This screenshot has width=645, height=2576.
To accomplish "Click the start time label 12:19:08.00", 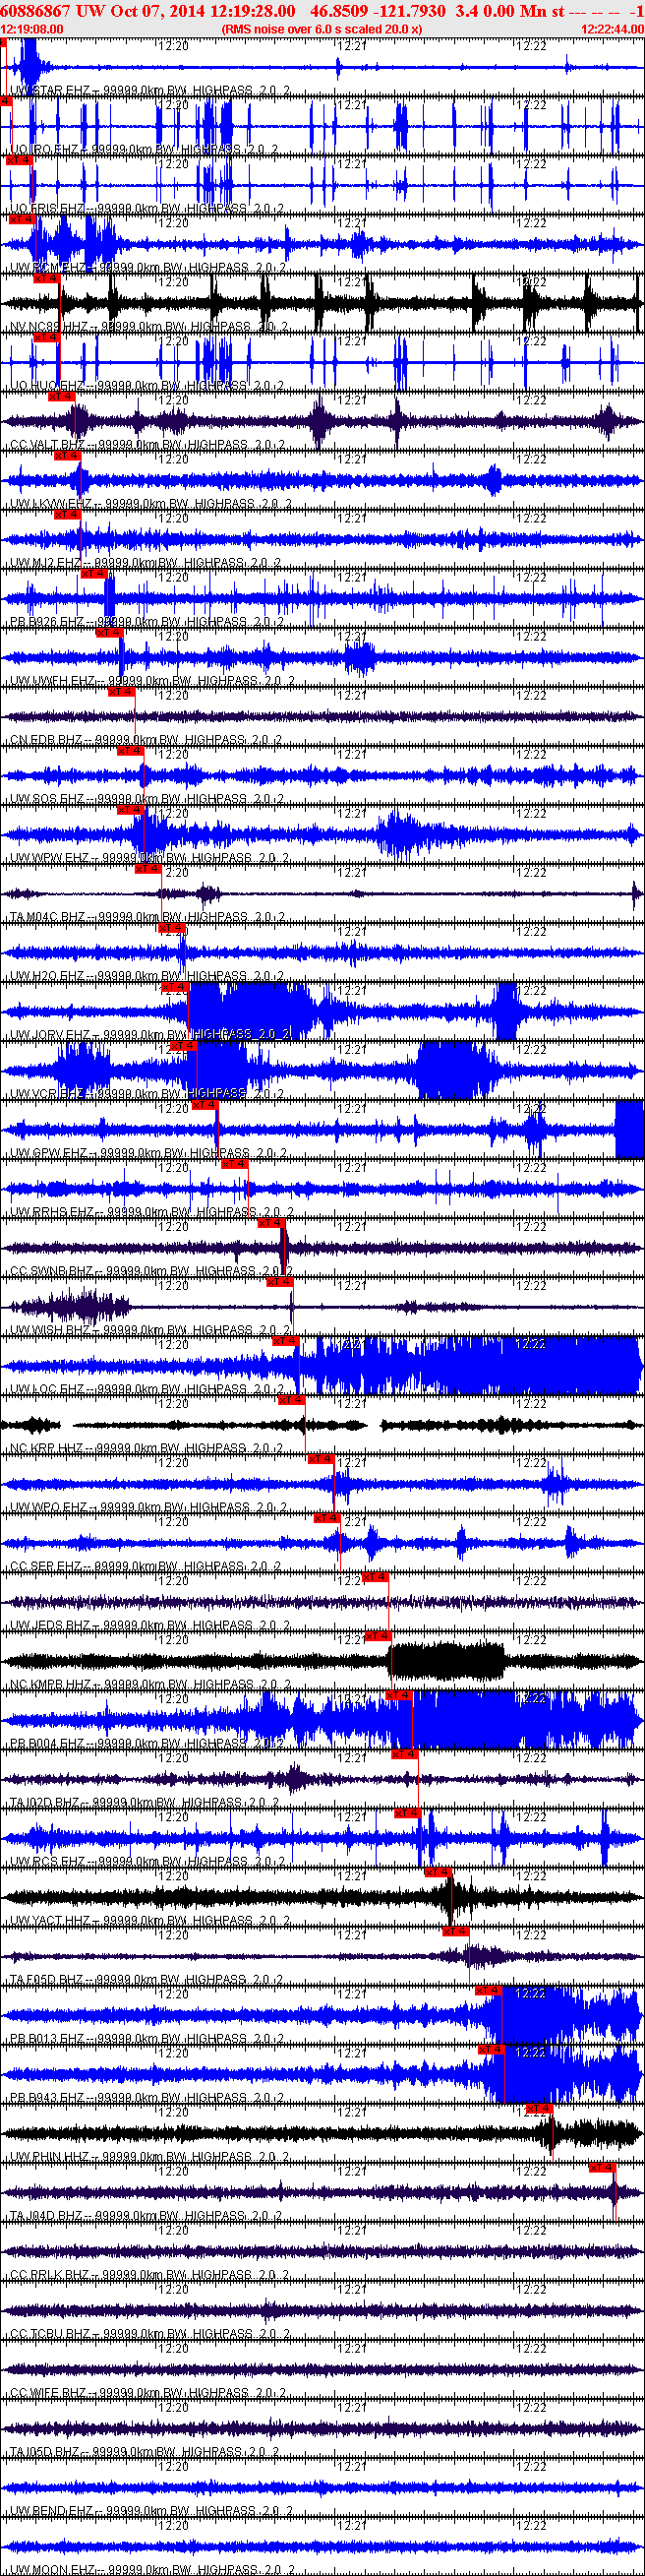I will point(32,29).
